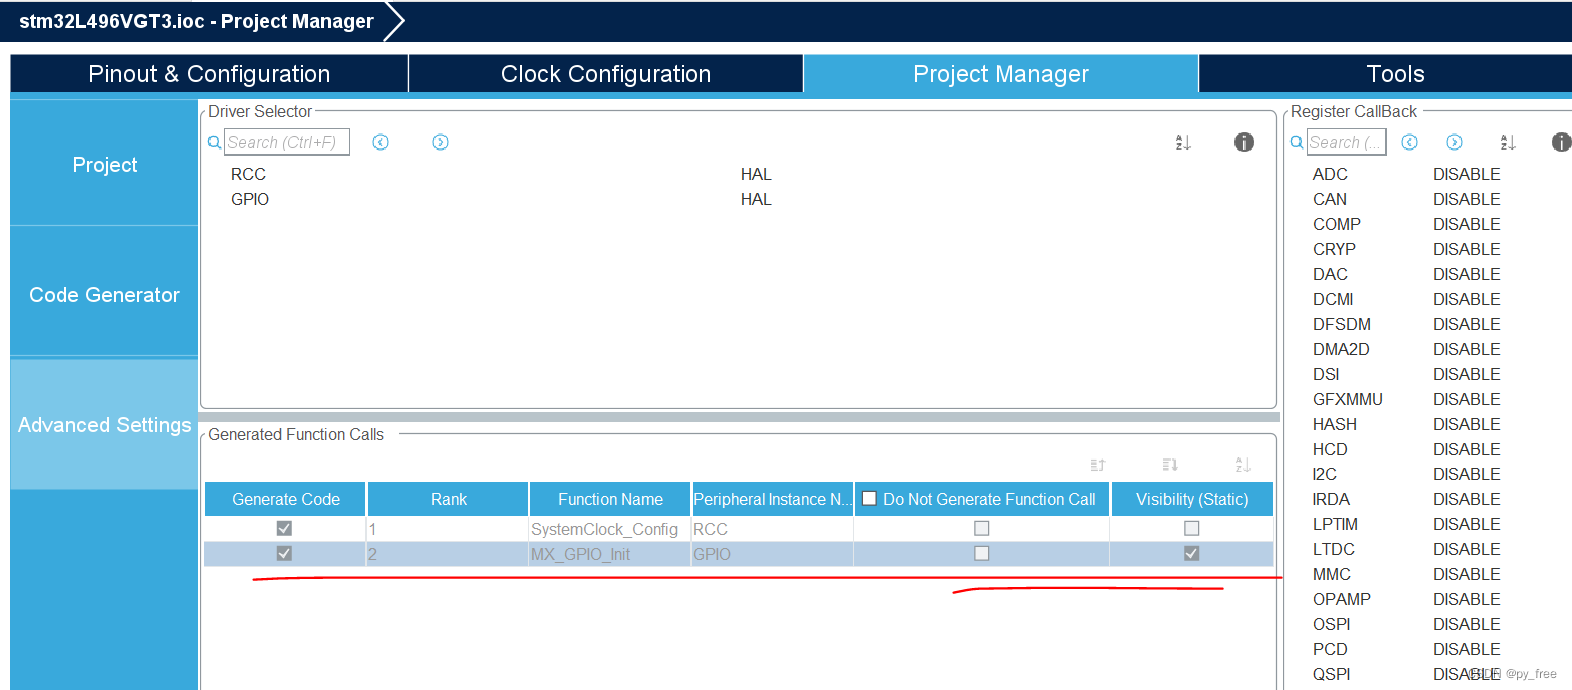This screenshot has width=1572, height=690.
Task: Click the Function Name column header
Action: (610, 499)
